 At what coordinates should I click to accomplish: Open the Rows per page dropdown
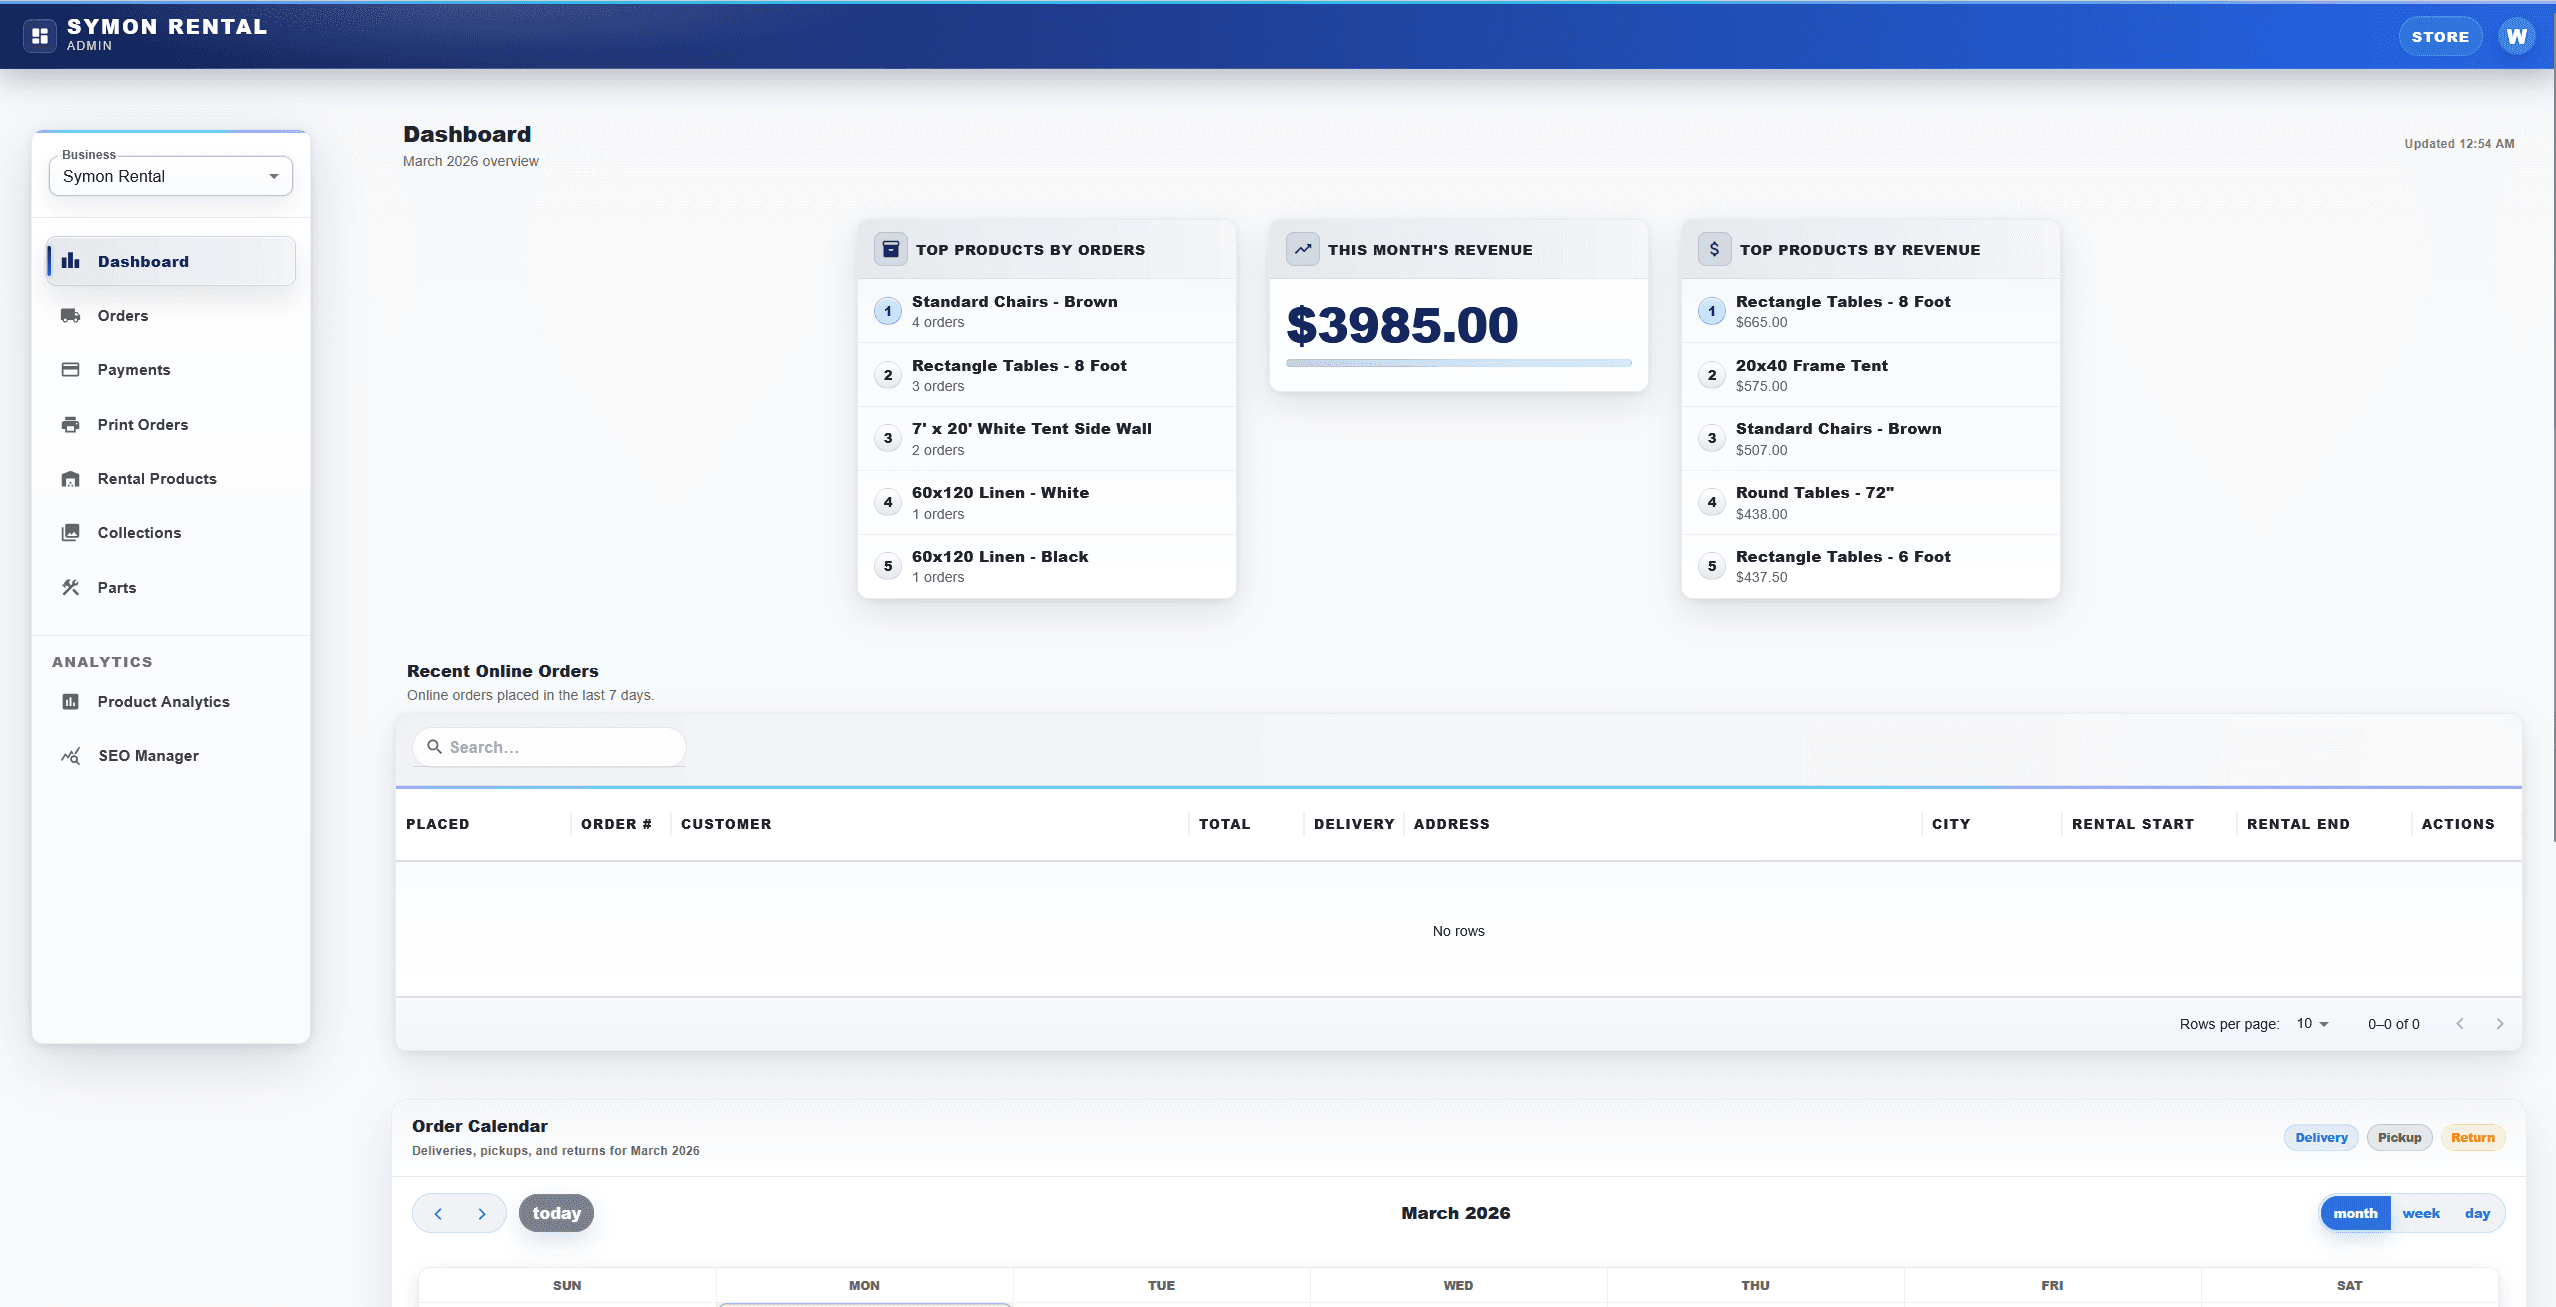point(2312,1023)
